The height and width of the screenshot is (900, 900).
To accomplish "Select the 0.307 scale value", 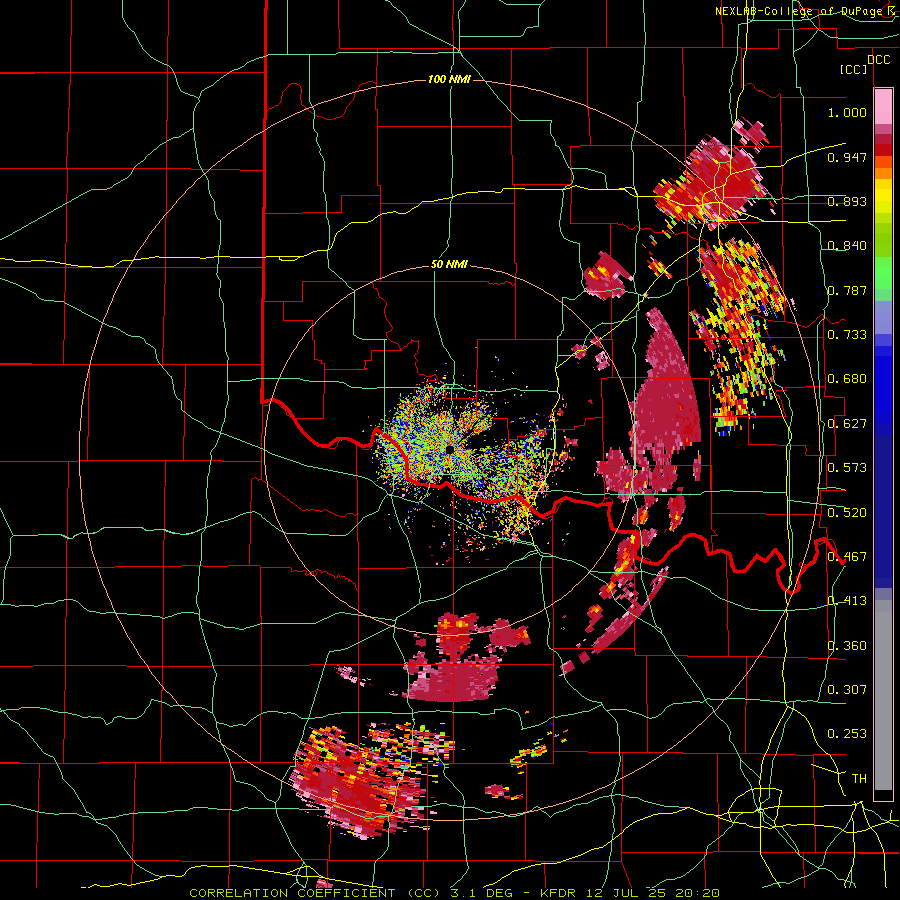I will point(847,690).
